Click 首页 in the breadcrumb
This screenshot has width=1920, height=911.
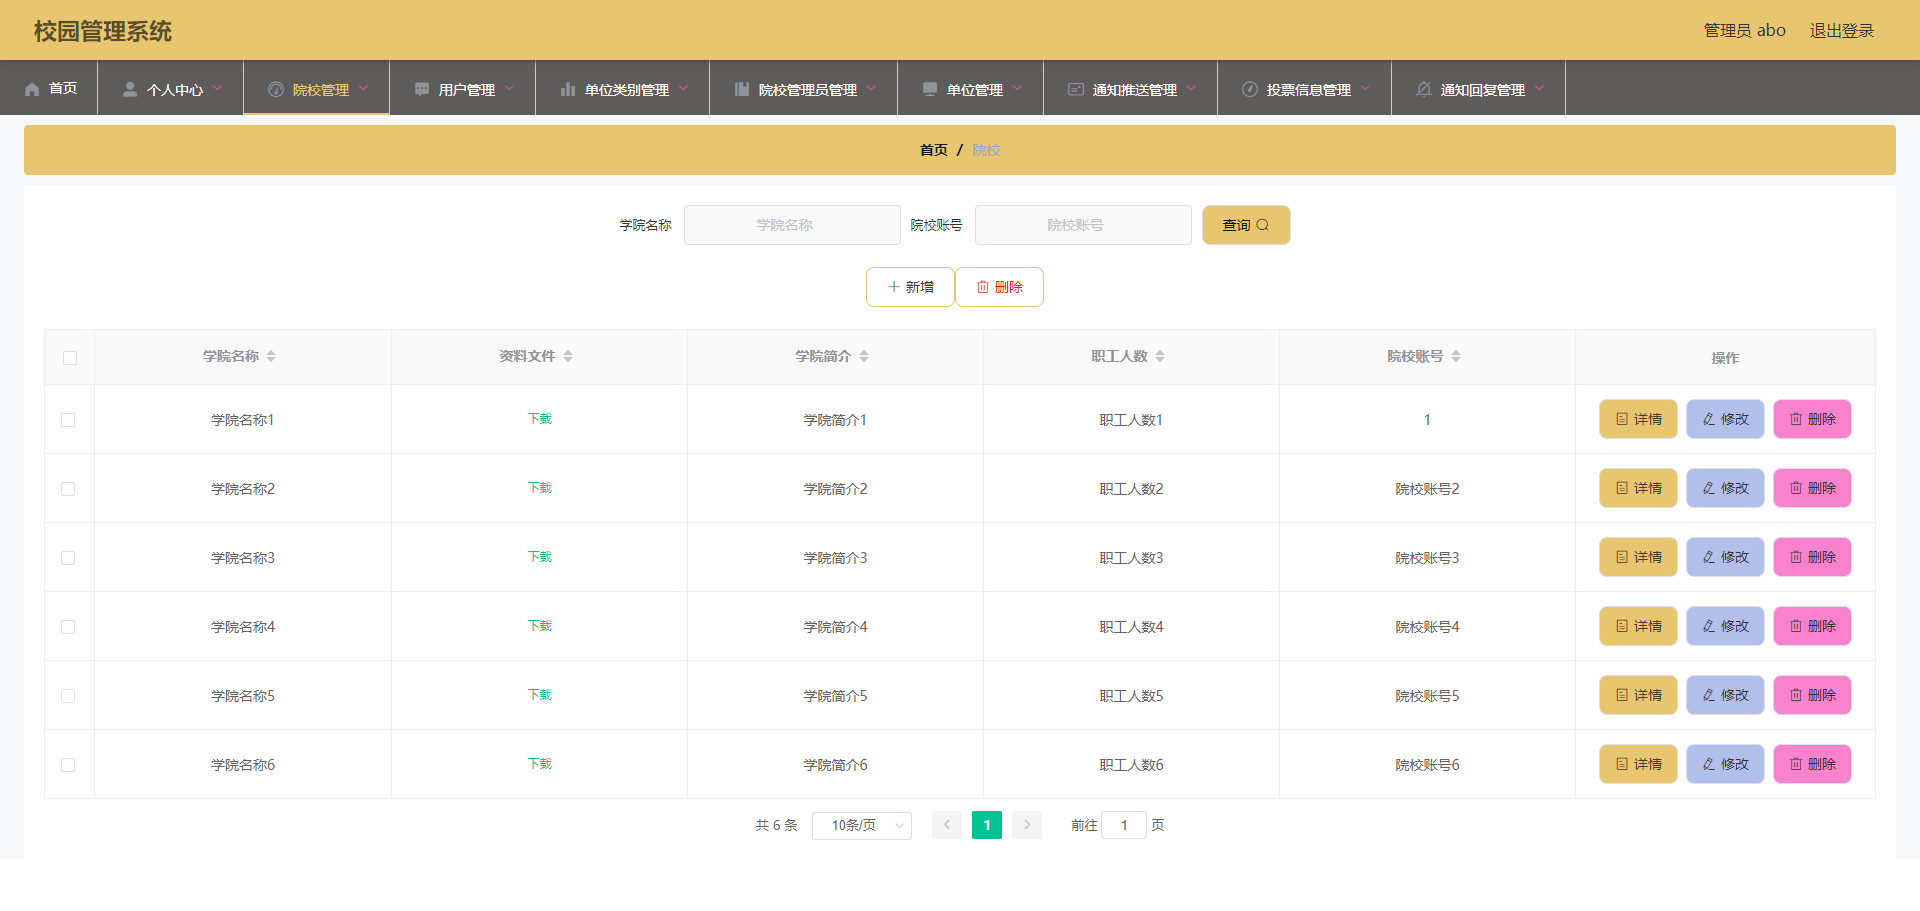point(934,150)
